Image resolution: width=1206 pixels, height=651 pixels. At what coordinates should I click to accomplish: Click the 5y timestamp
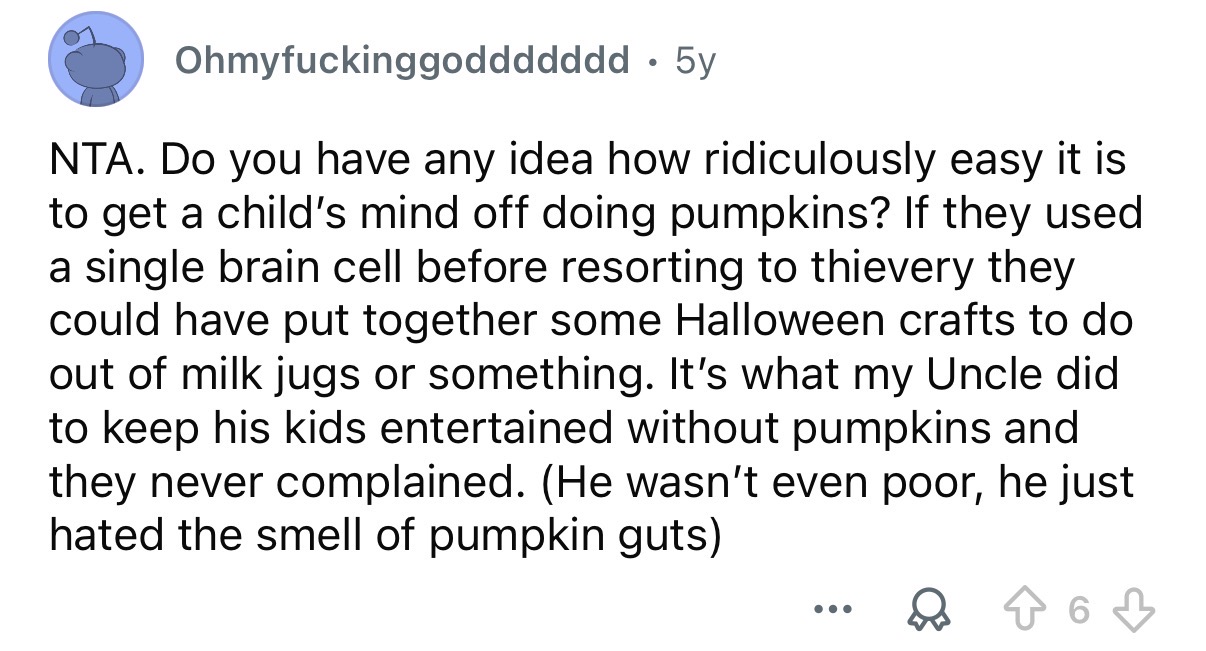point(696,62)
